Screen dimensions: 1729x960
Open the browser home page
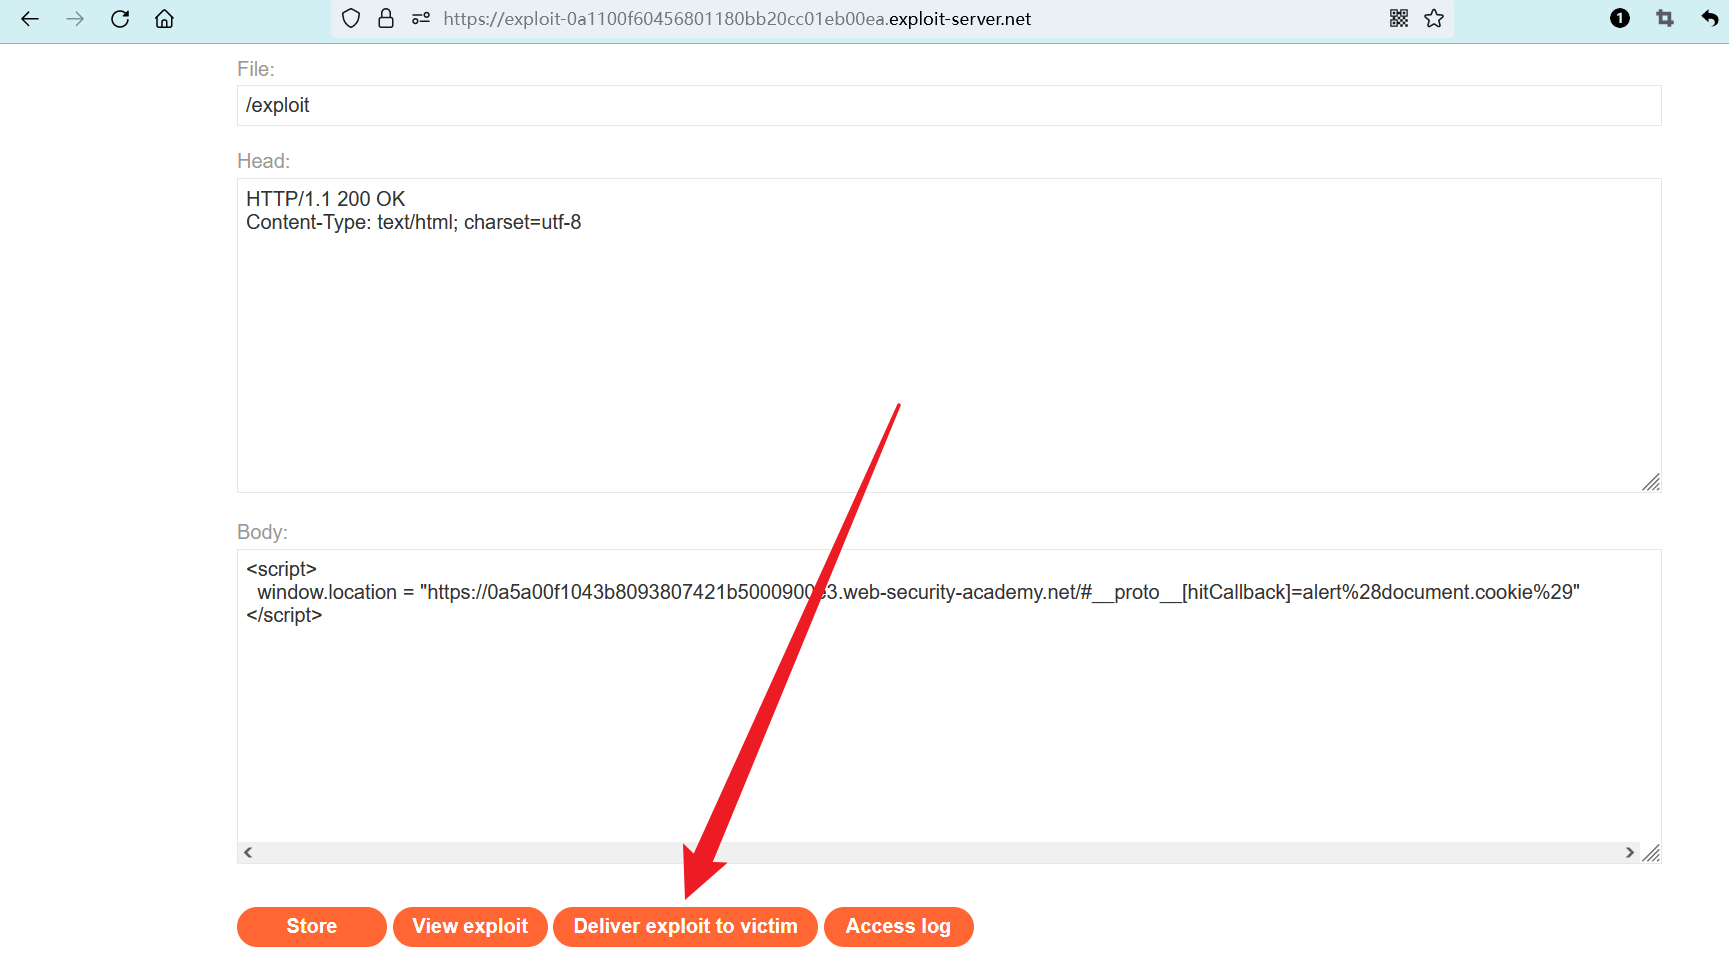tap(165, 19)
